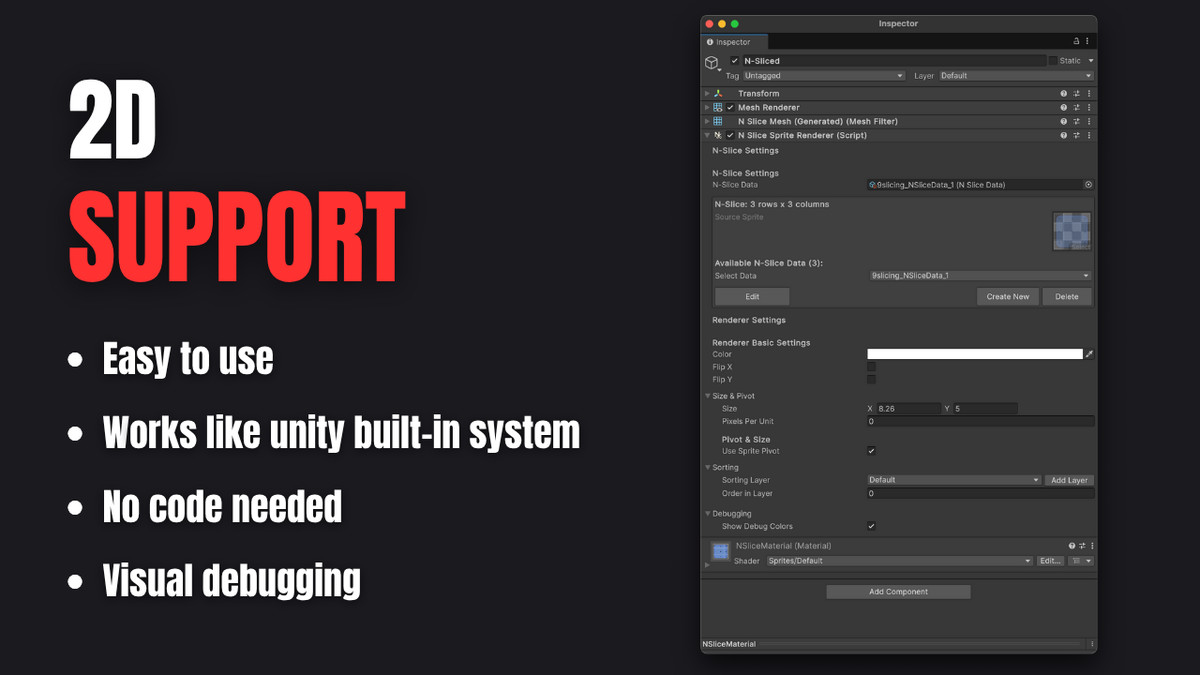Click the N Slice Mesh filter icon

718,121
